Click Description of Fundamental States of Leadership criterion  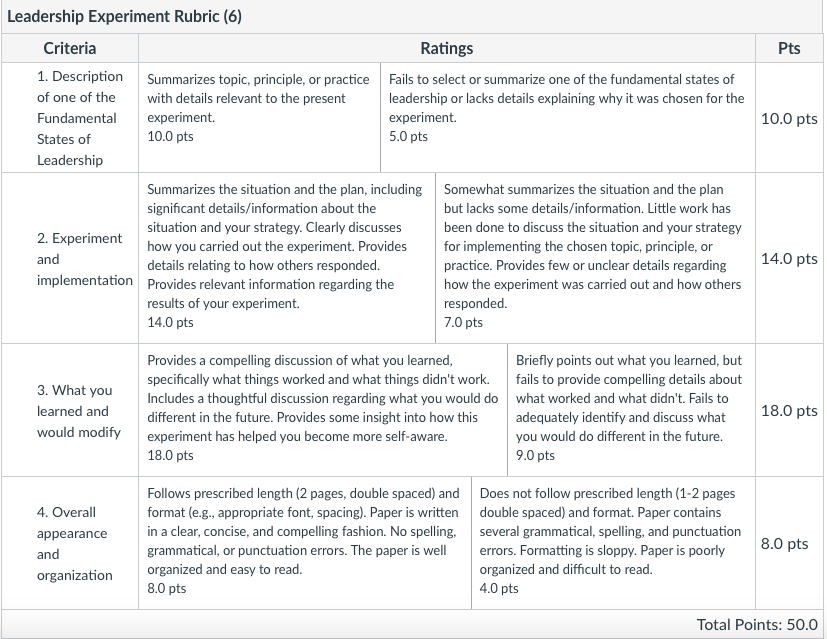point(80,118)
